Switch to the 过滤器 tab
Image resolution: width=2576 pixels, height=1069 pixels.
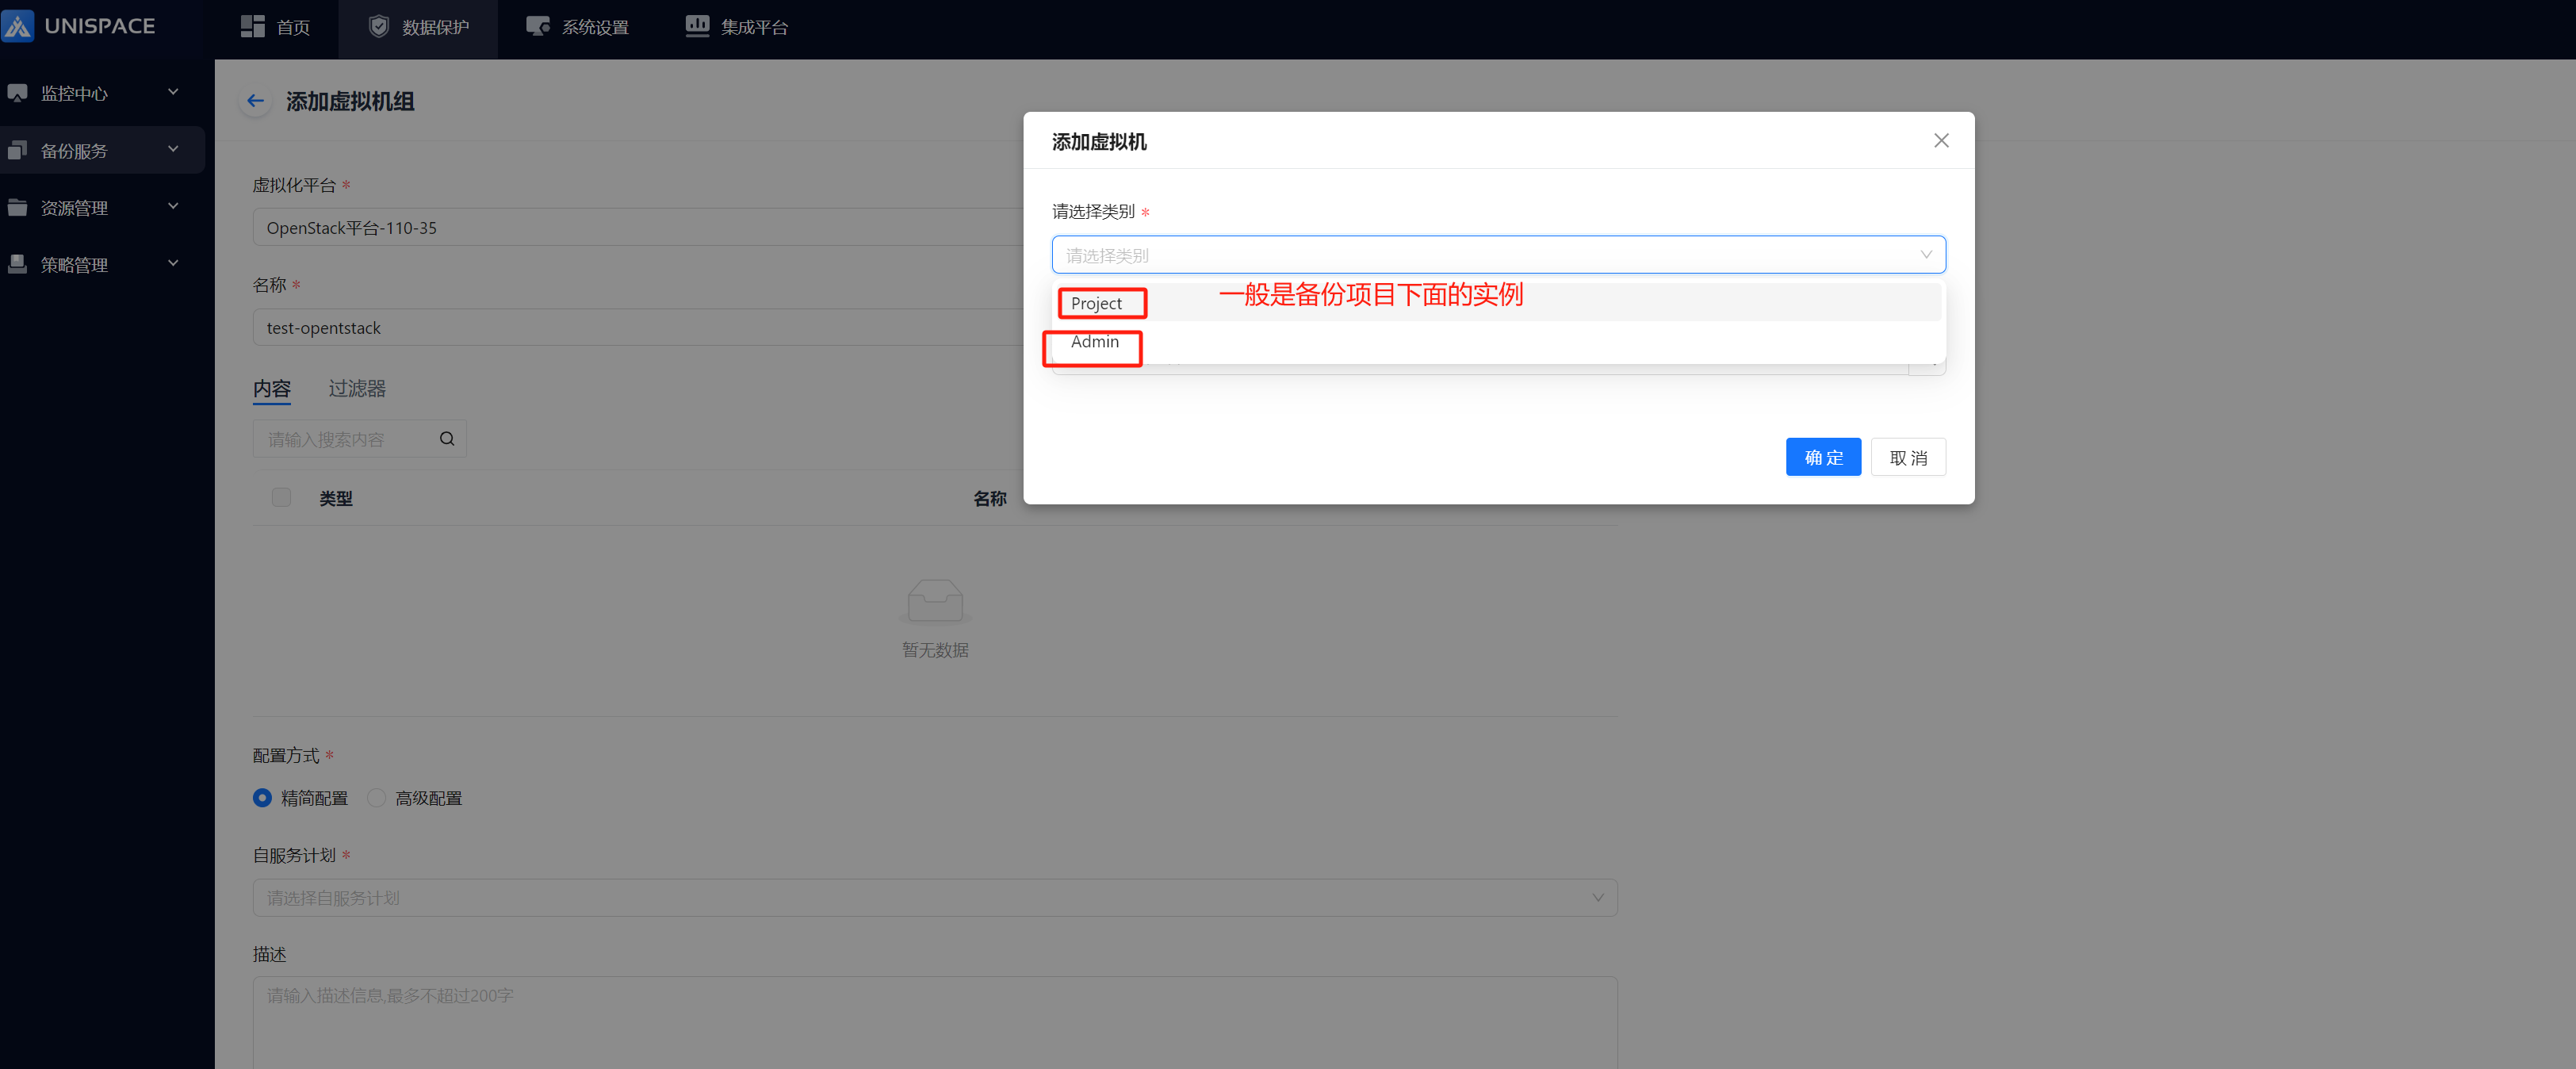(357, 389)
